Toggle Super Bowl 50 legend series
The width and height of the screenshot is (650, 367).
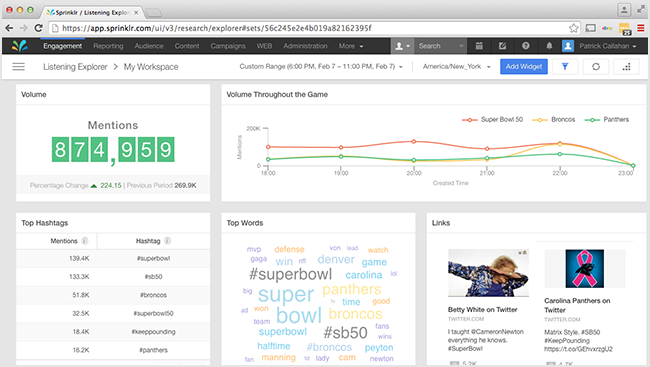pos(492,119)
